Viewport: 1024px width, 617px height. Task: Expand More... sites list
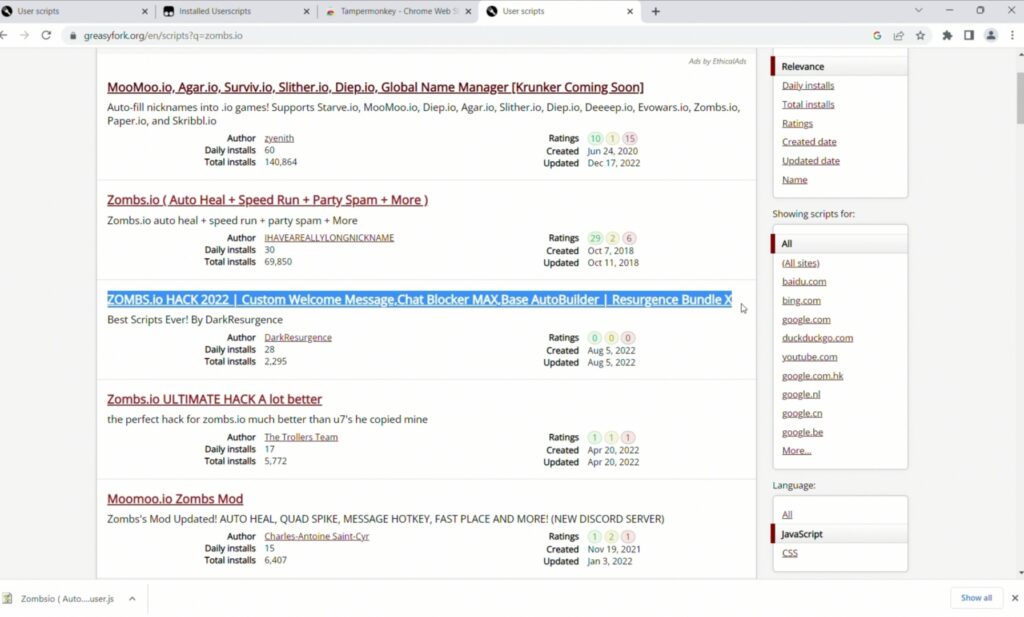click(x=797, y=451)
